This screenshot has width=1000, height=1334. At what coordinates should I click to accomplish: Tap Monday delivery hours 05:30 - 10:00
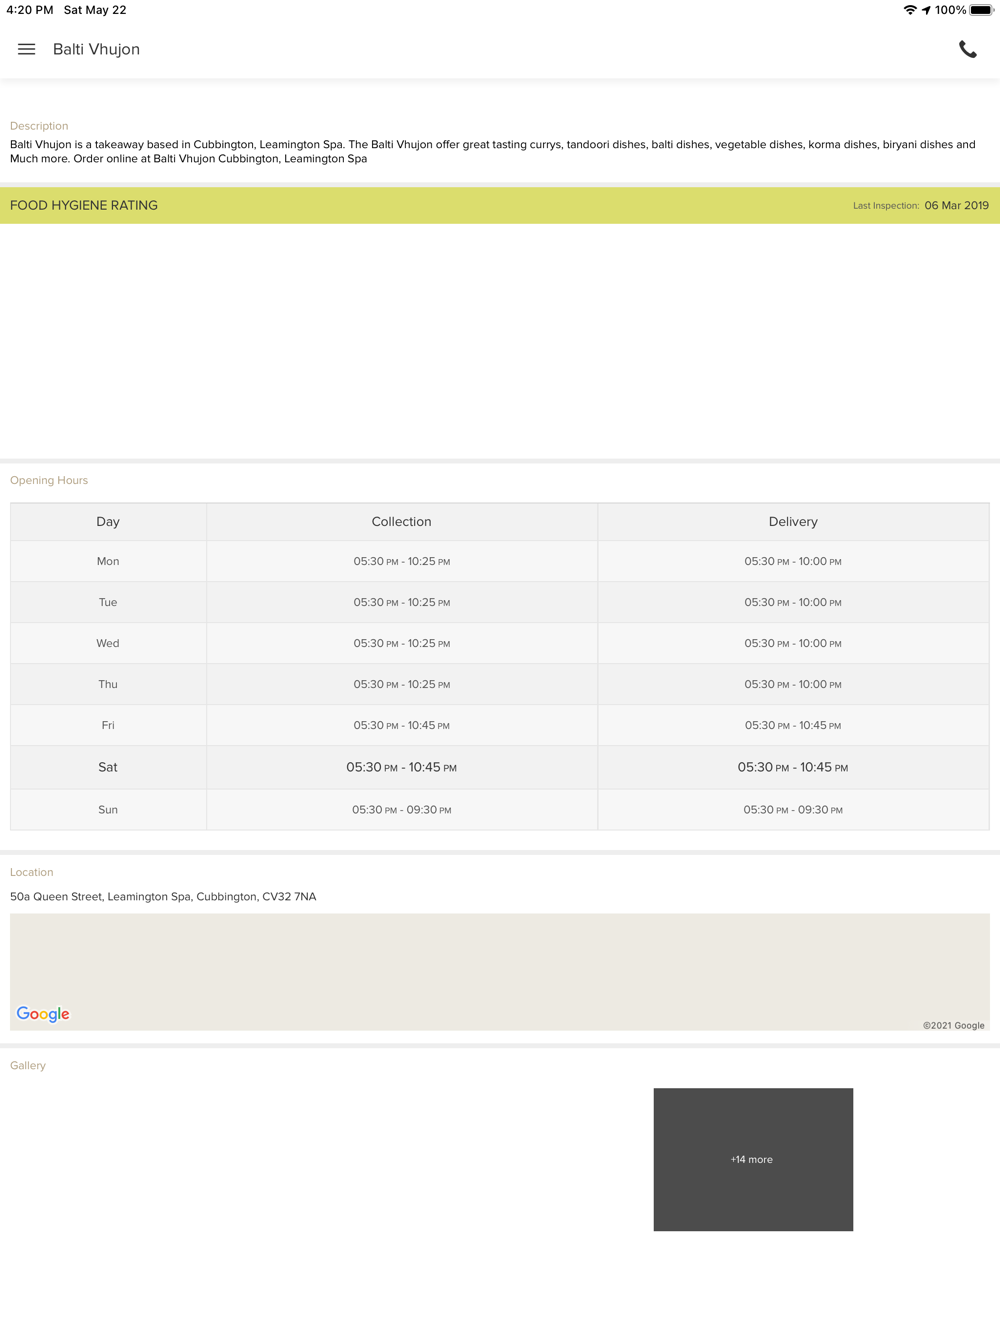pos(793,562)
